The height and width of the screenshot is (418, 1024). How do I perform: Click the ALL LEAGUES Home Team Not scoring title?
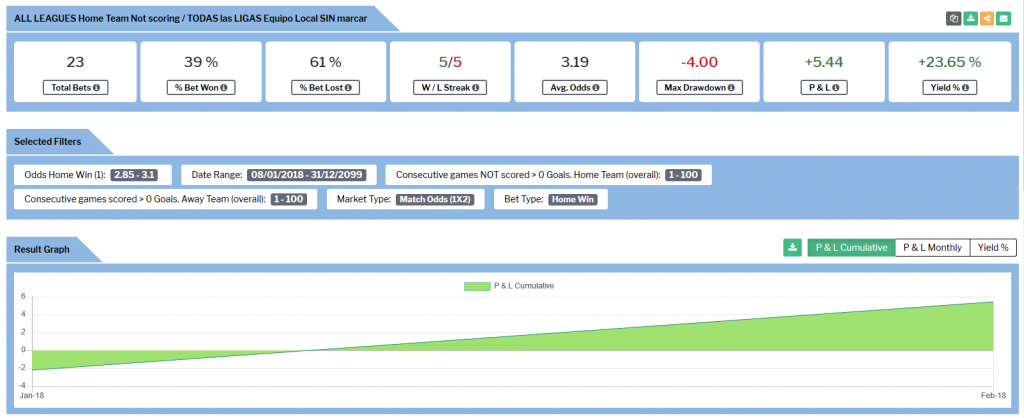coord(189,18)
